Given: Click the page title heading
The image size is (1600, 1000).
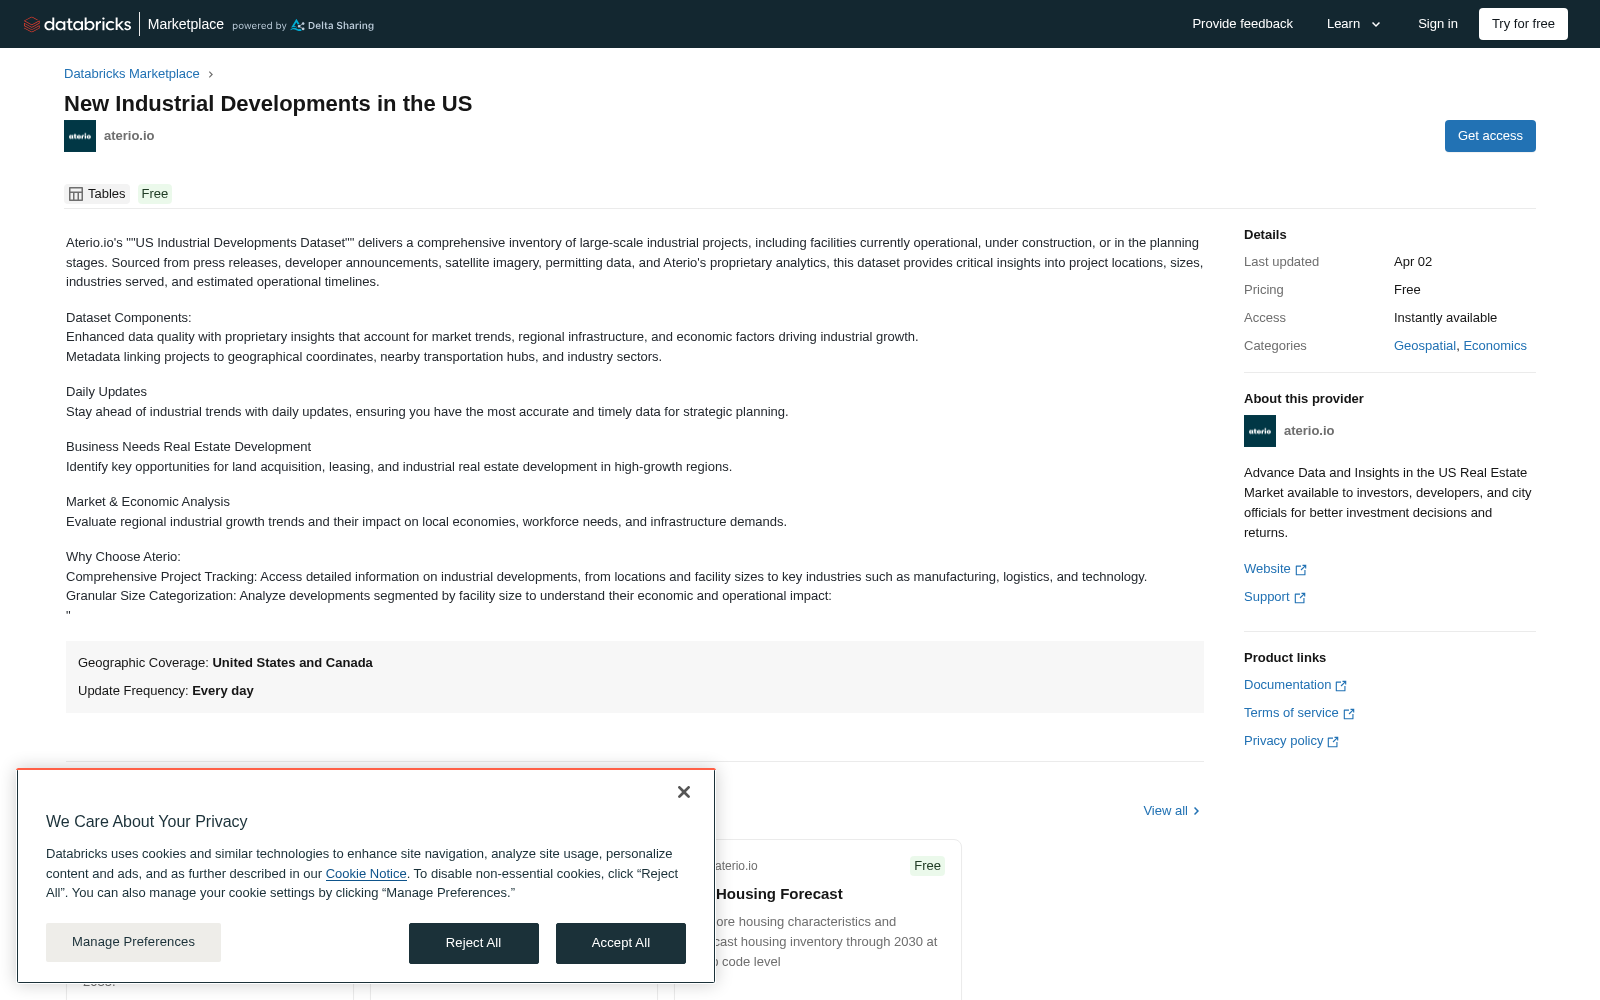Looking at the screenshot, I should point(268,104).
